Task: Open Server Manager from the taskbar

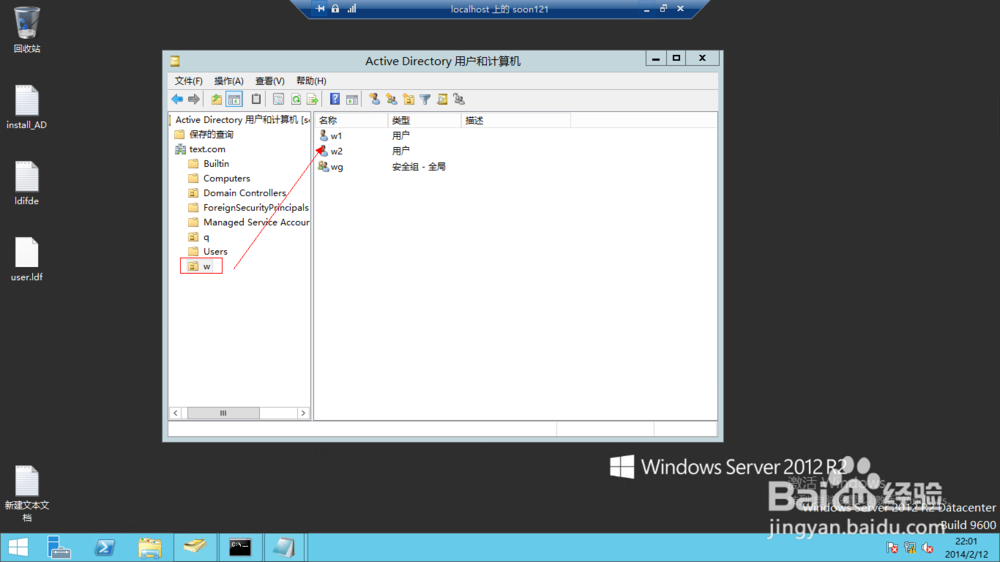Action: (59, 547)
